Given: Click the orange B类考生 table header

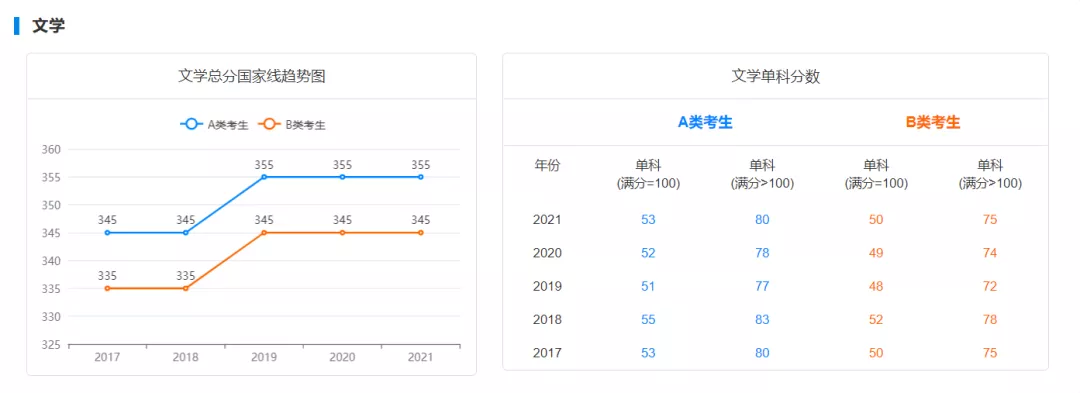Looking at the screenshot, I should [933, 123].
